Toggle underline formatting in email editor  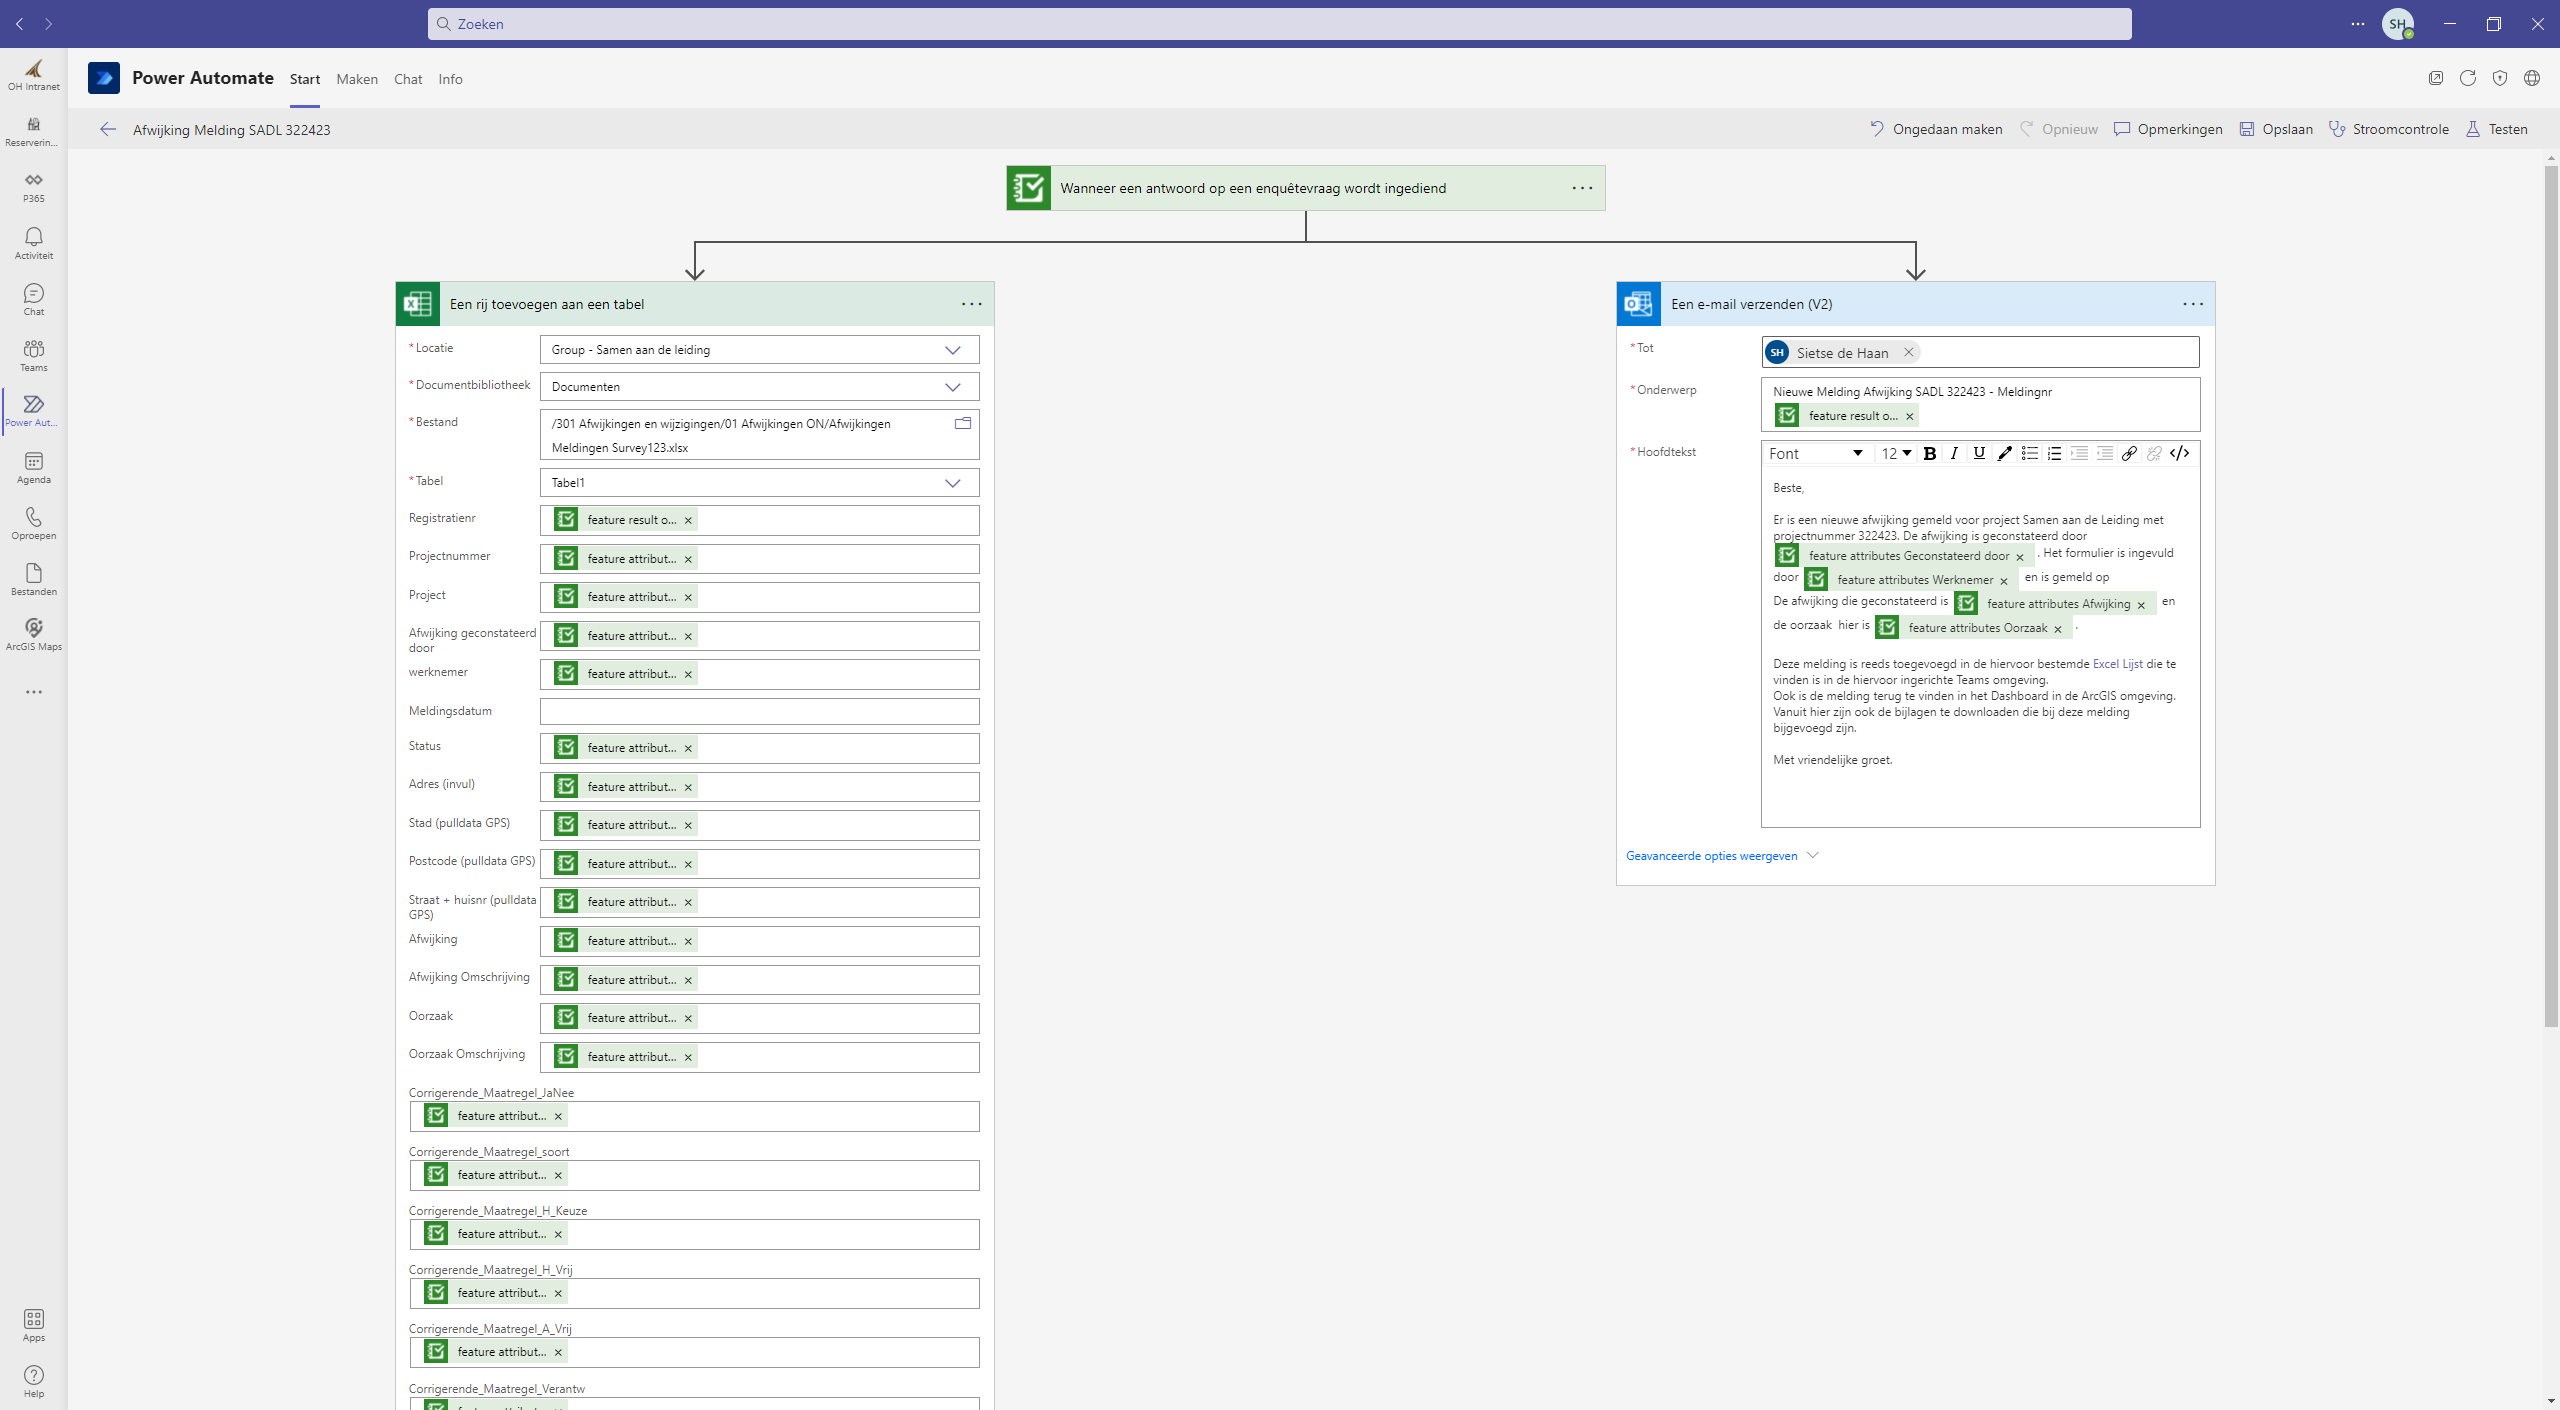(x=1979, y=453)
